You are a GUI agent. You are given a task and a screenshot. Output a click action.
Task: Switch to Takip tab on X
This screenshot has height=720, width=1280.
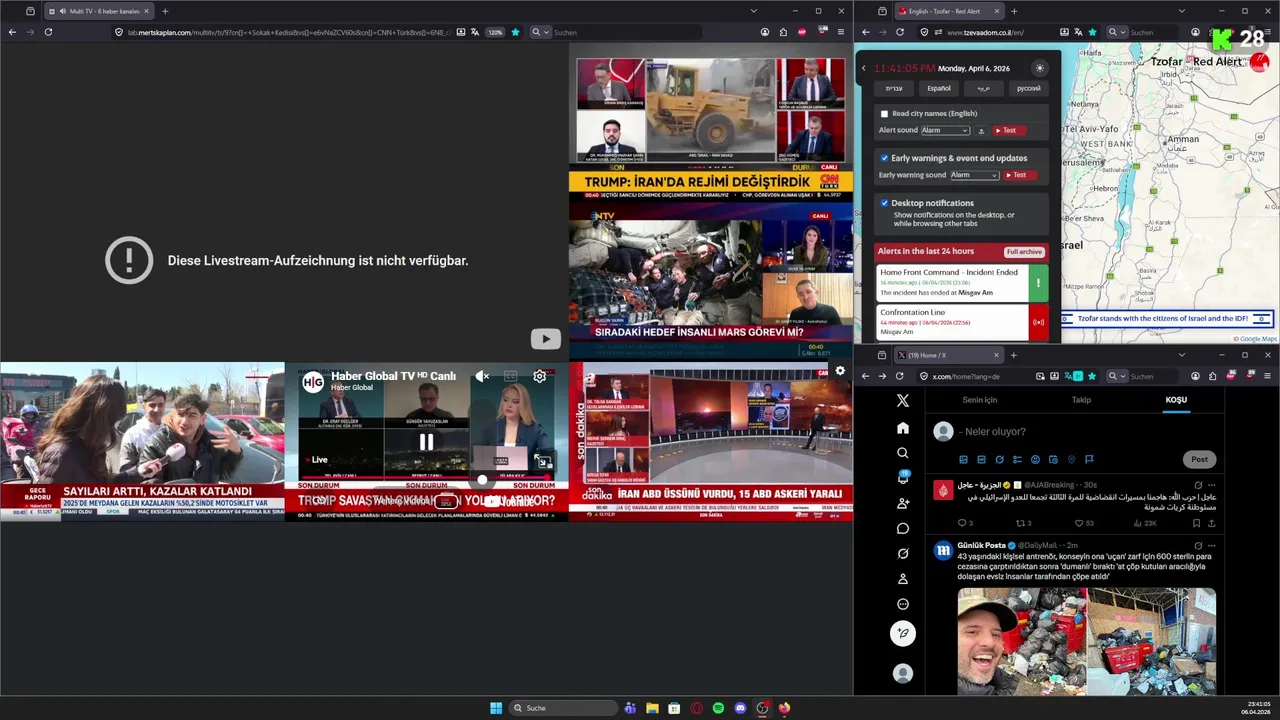[1081, 400]
